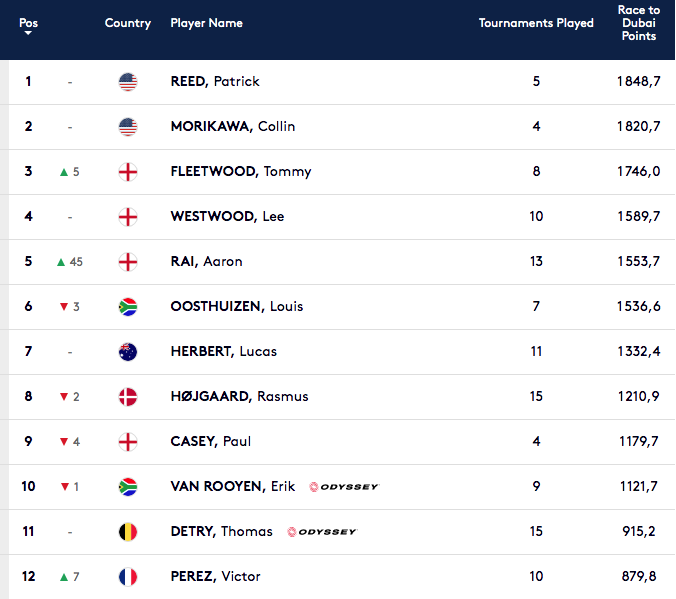Click the England flag next to Tommy Fleetwood
This screenshot has width=676, height=599.
tap(128, 172)
